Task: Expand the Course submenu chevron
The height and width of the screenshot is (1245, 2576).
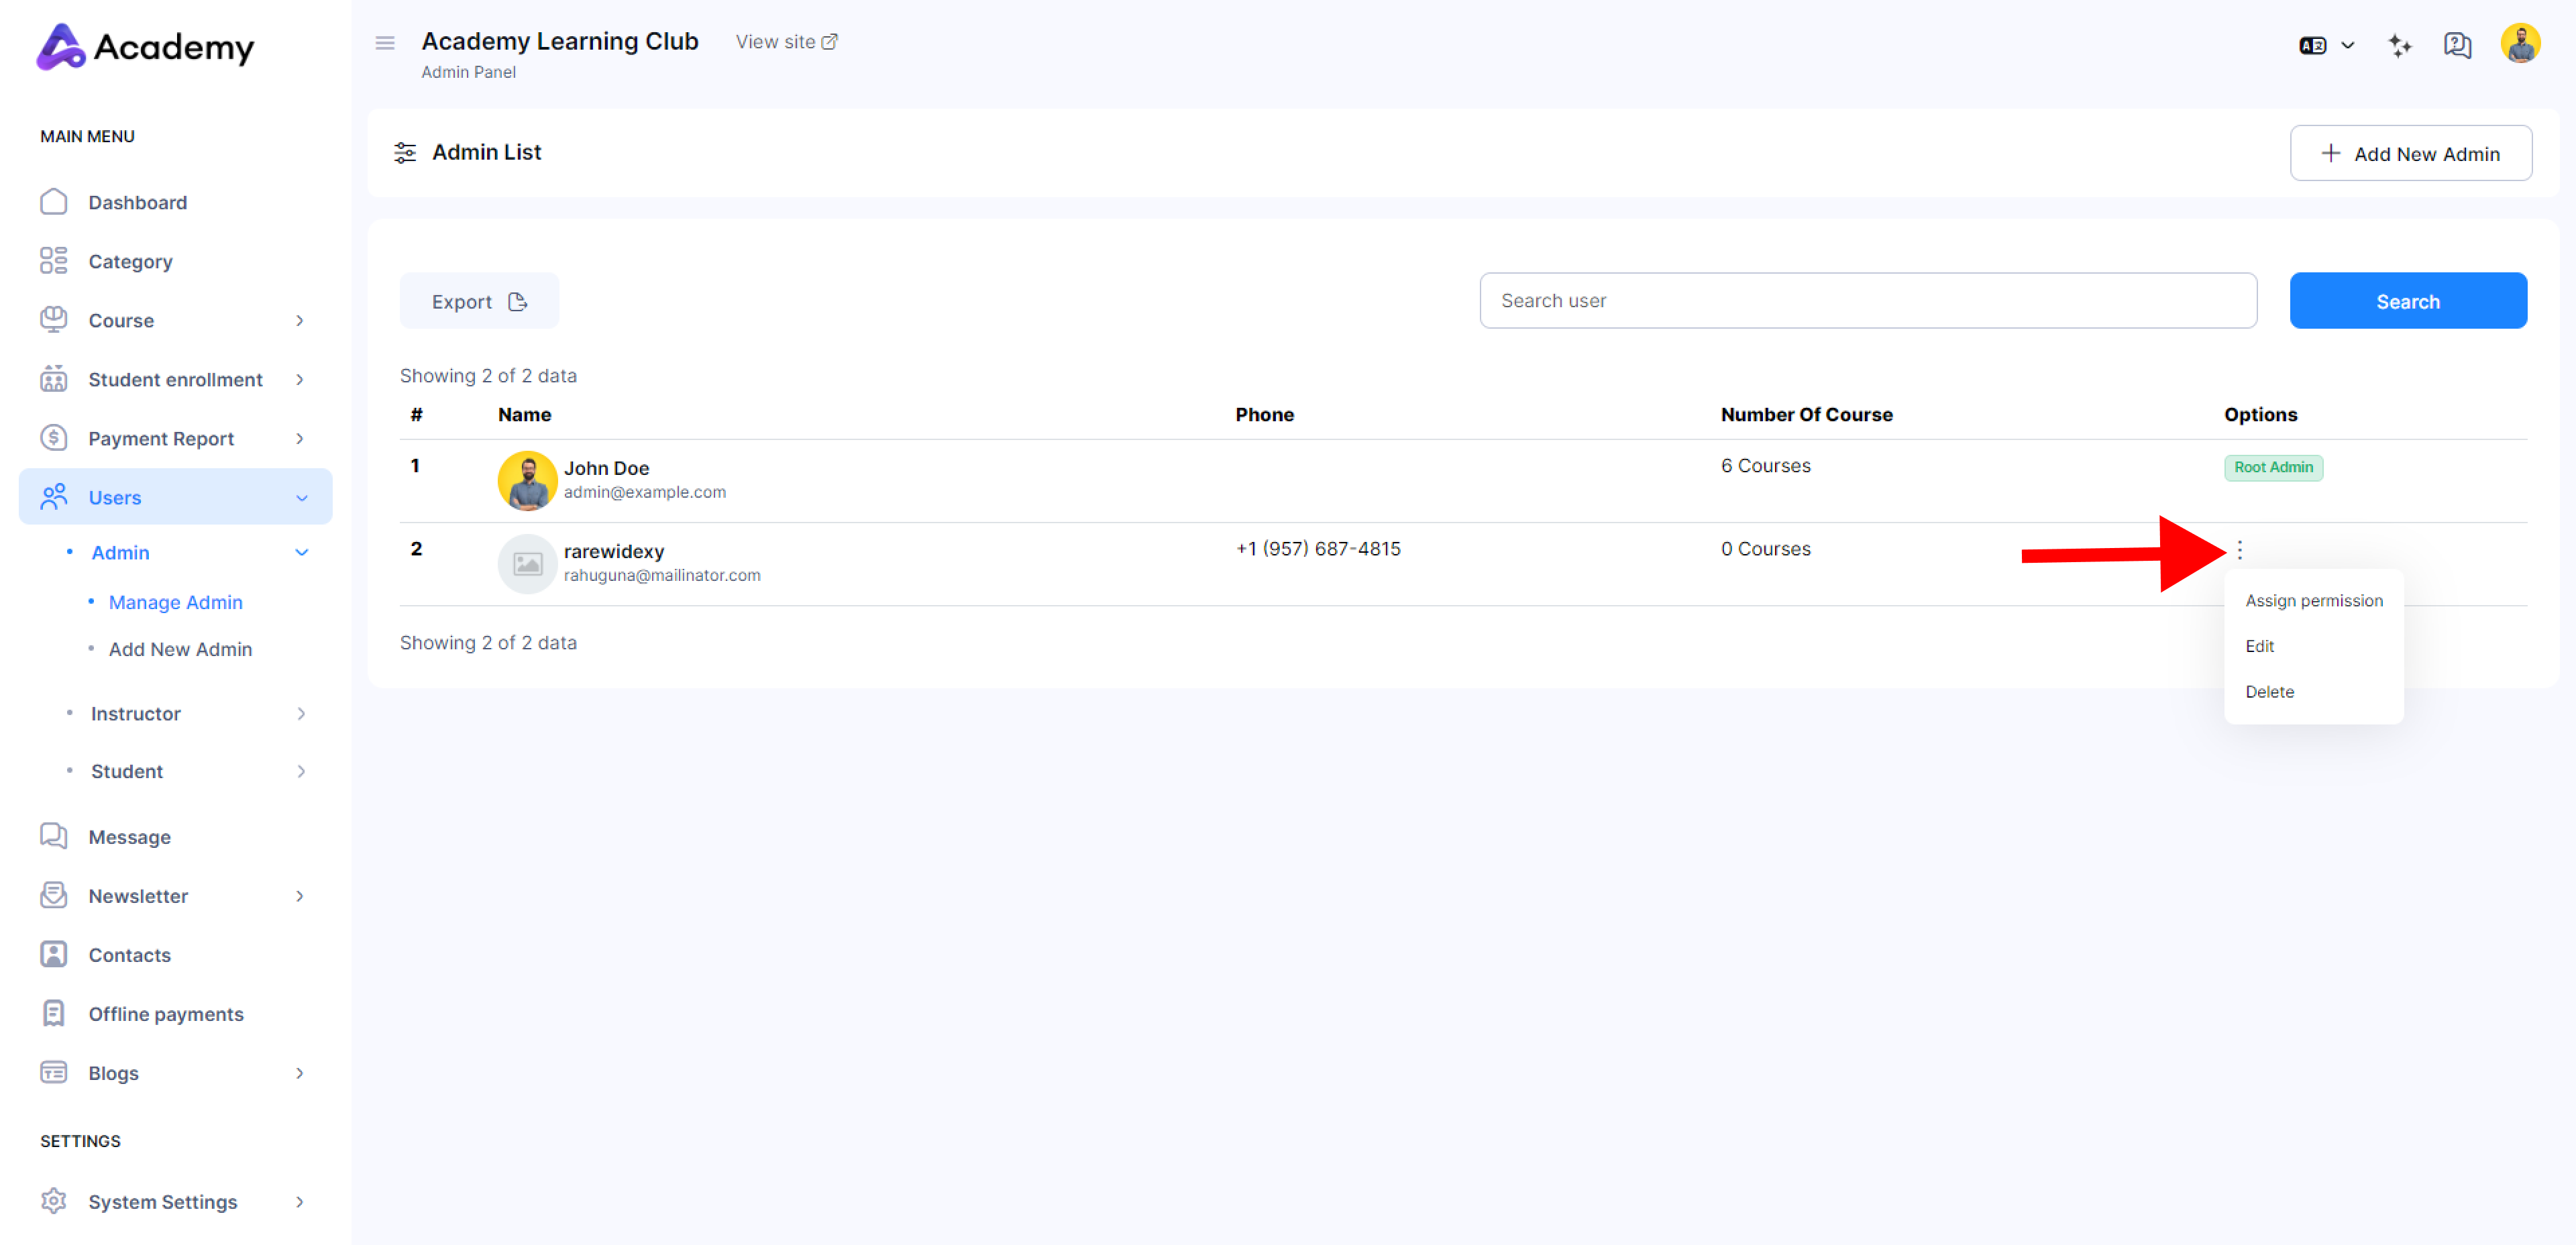Action: point(299,320)
